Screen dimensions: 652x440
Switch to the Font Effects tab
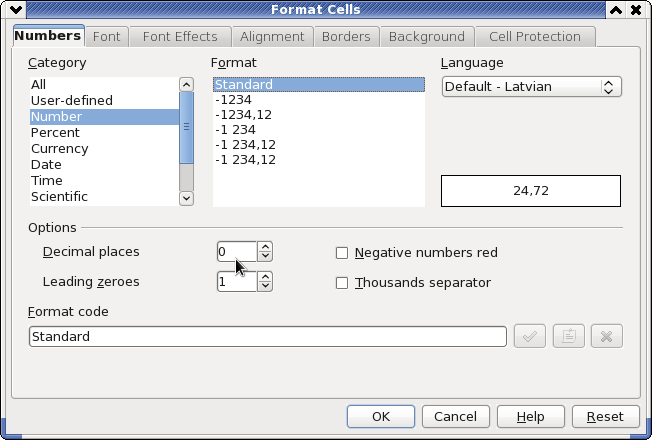coord(180,37)
